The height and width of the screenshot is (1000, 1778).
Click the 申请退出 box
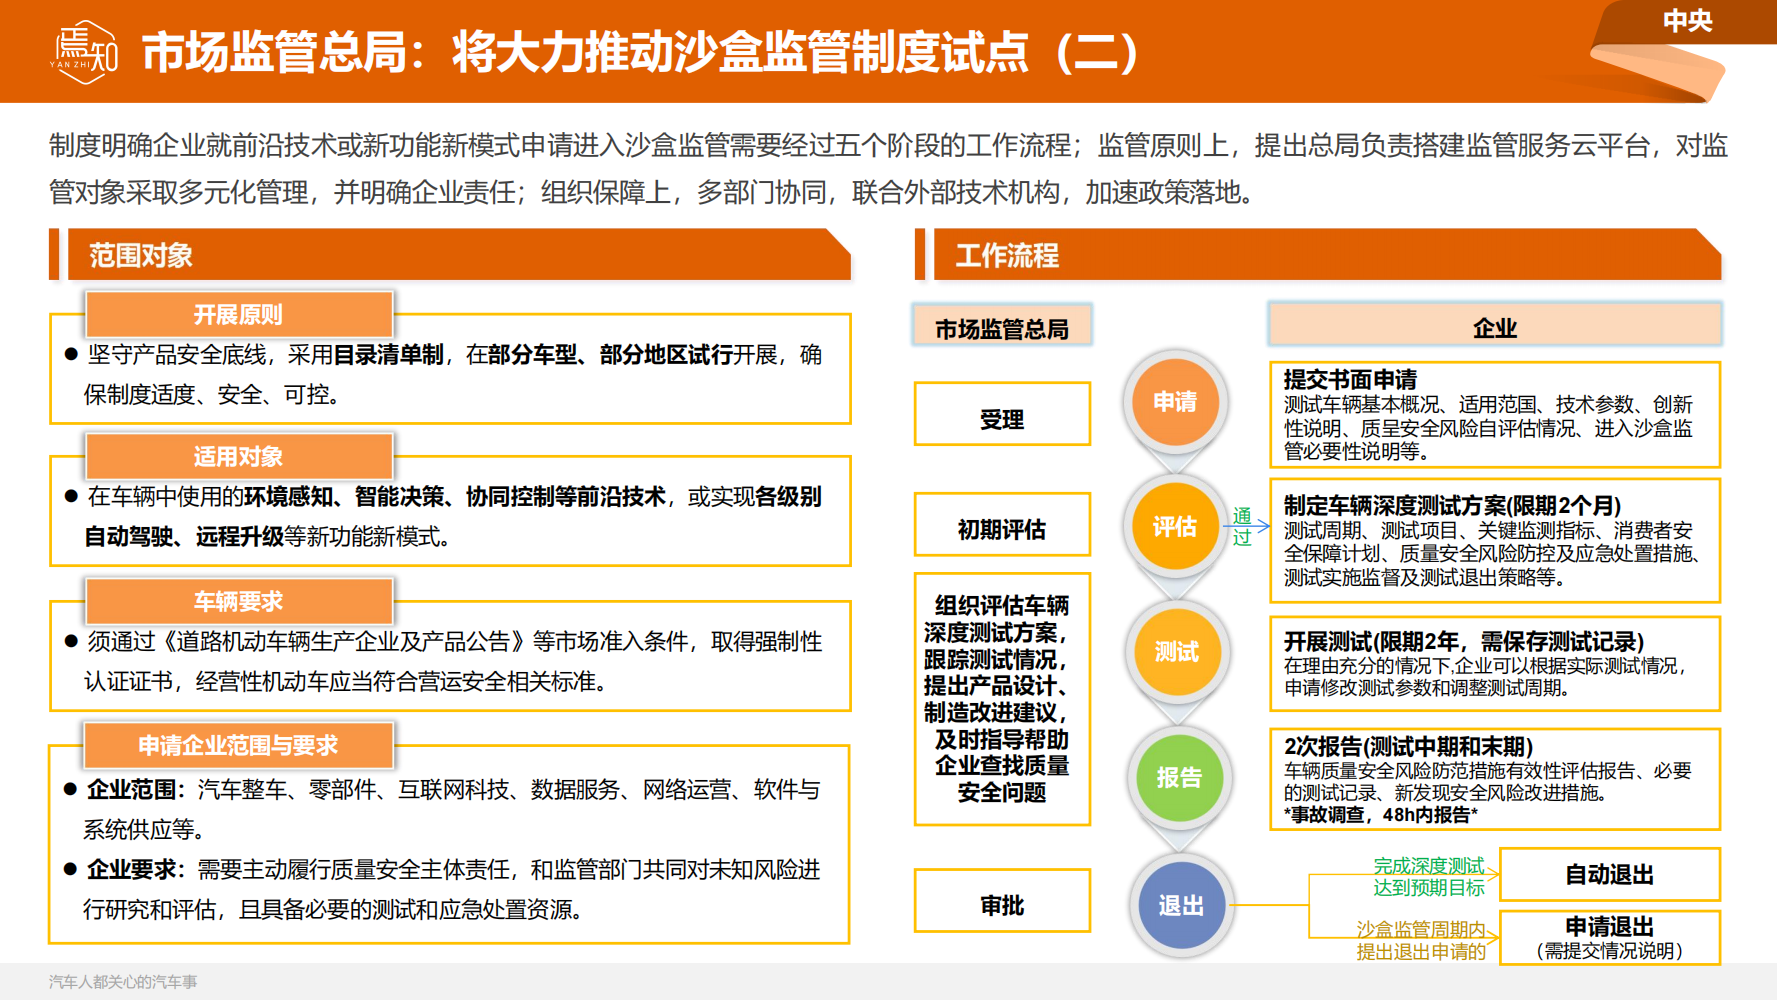click(1610, 937)
